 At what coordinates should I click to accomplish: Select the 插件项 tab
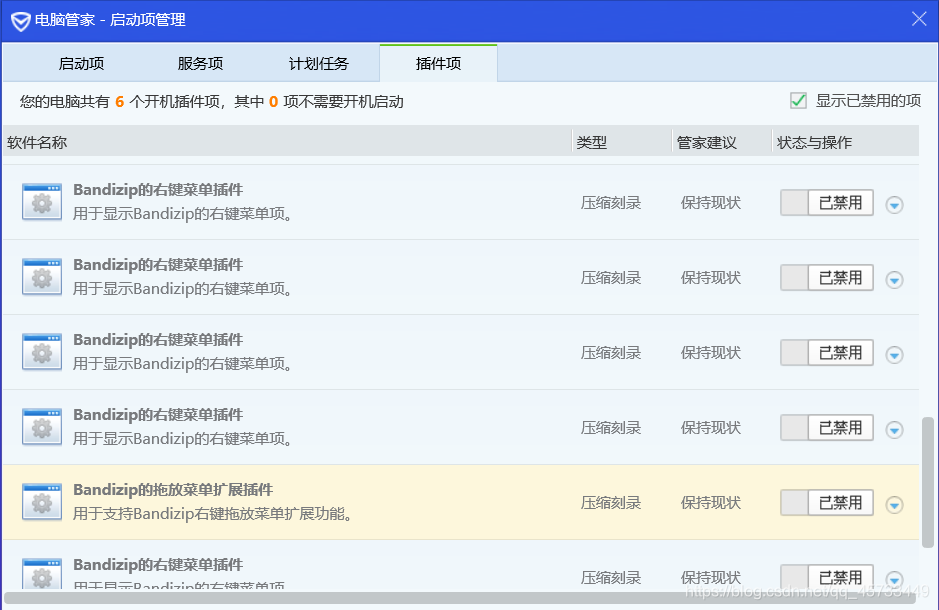tap(438, 63)
